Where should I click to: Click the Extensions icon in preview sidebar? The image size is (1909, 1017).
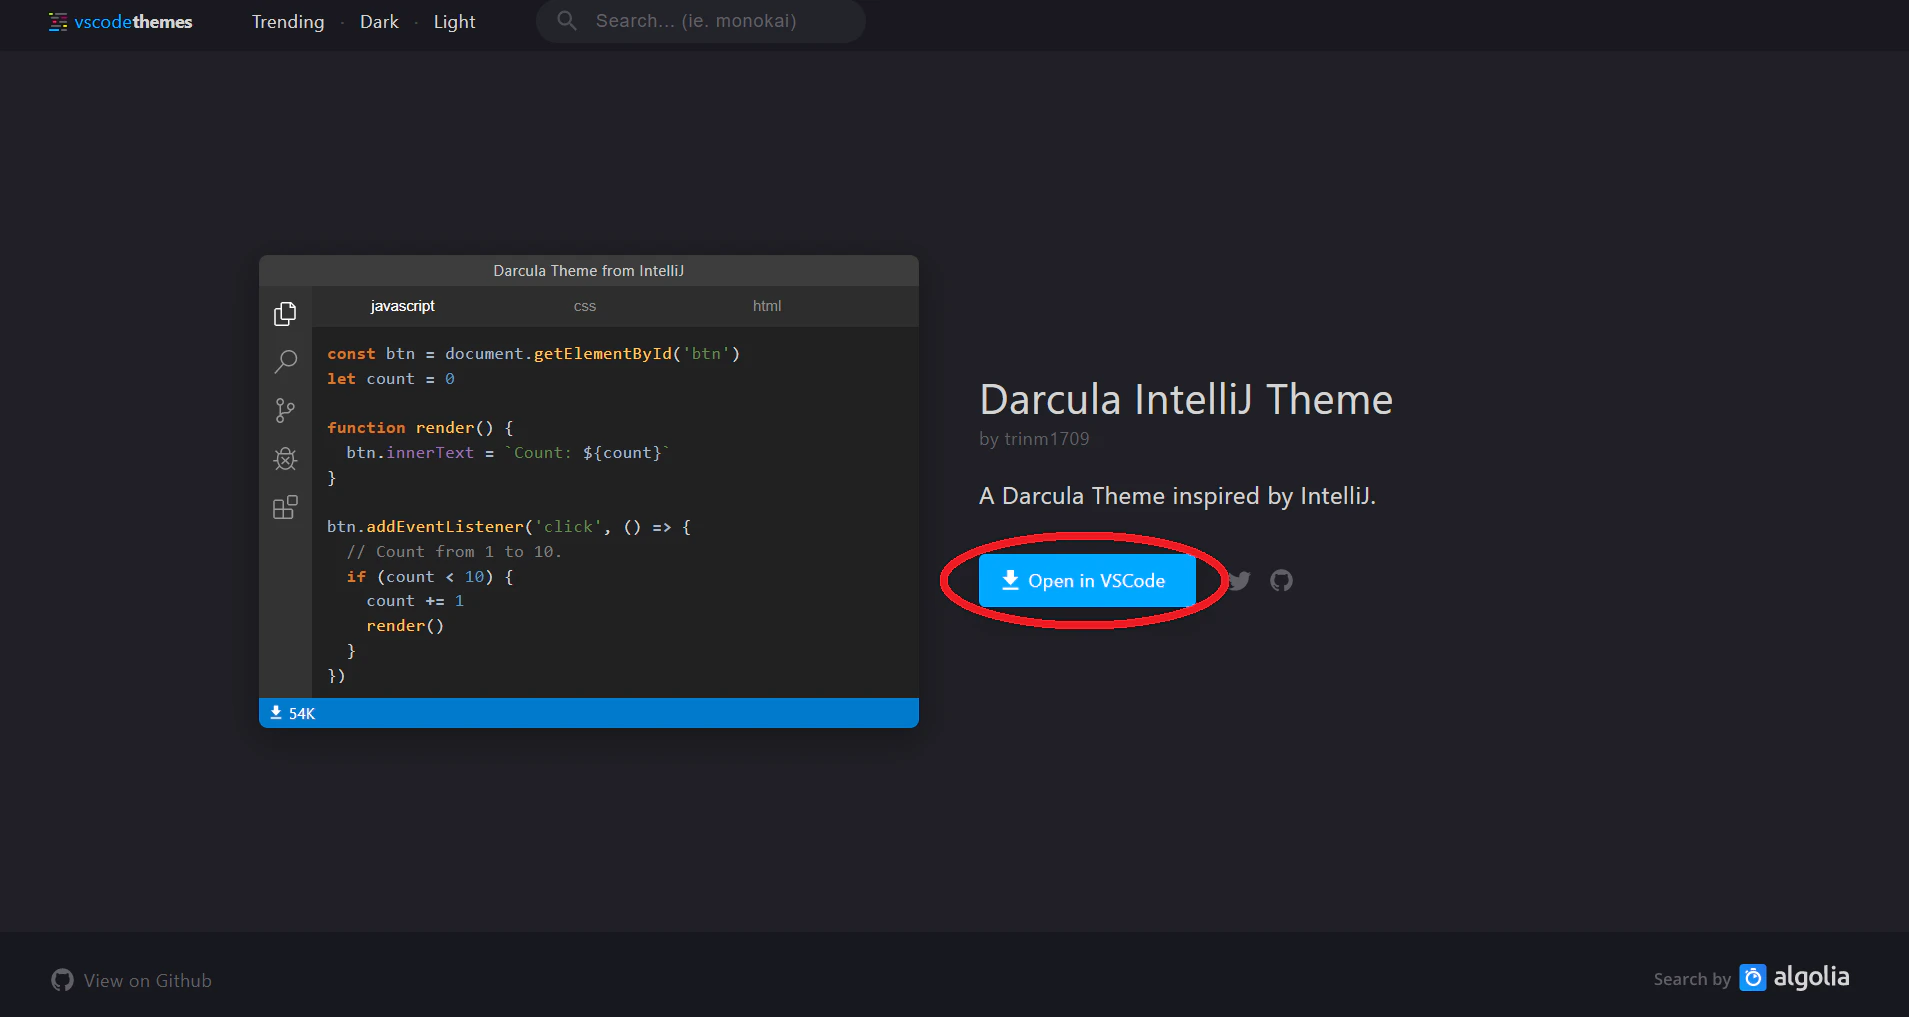coord(285,507)
